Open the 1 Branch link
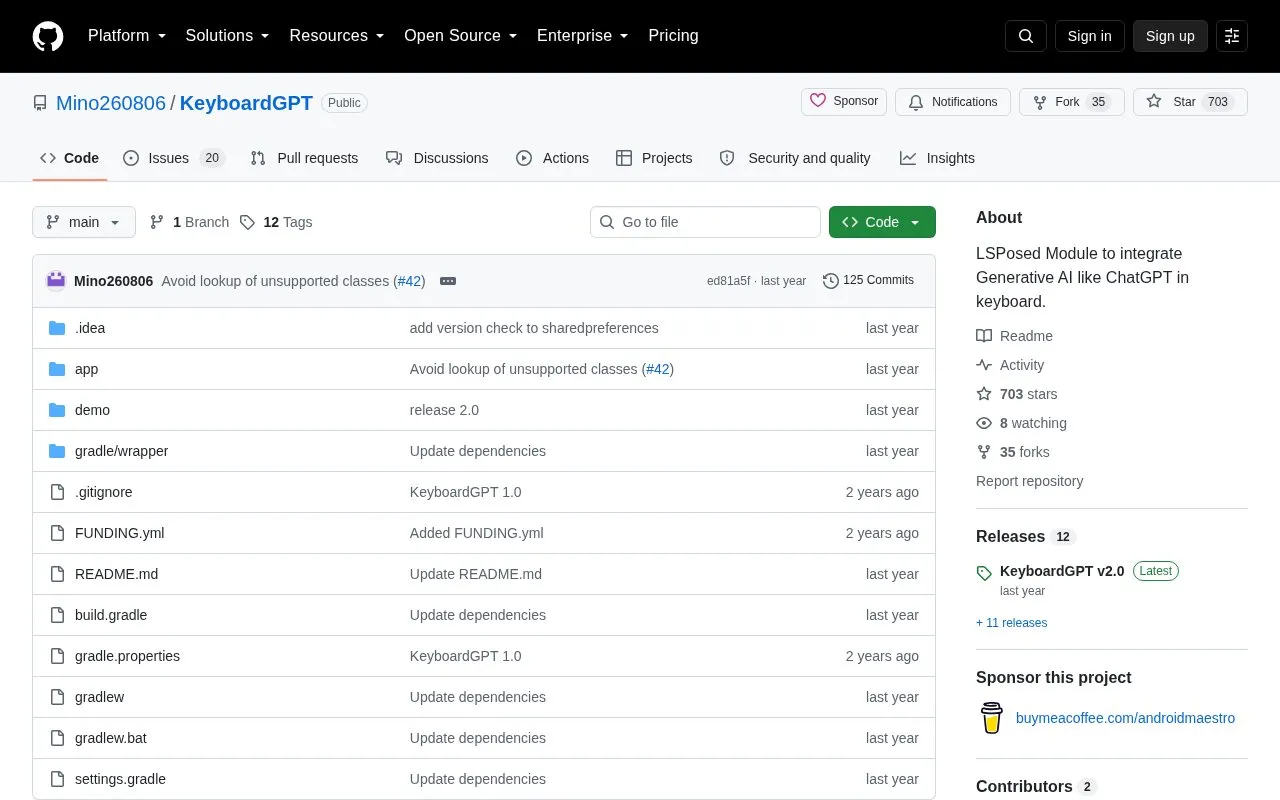 tap(189, 222)
